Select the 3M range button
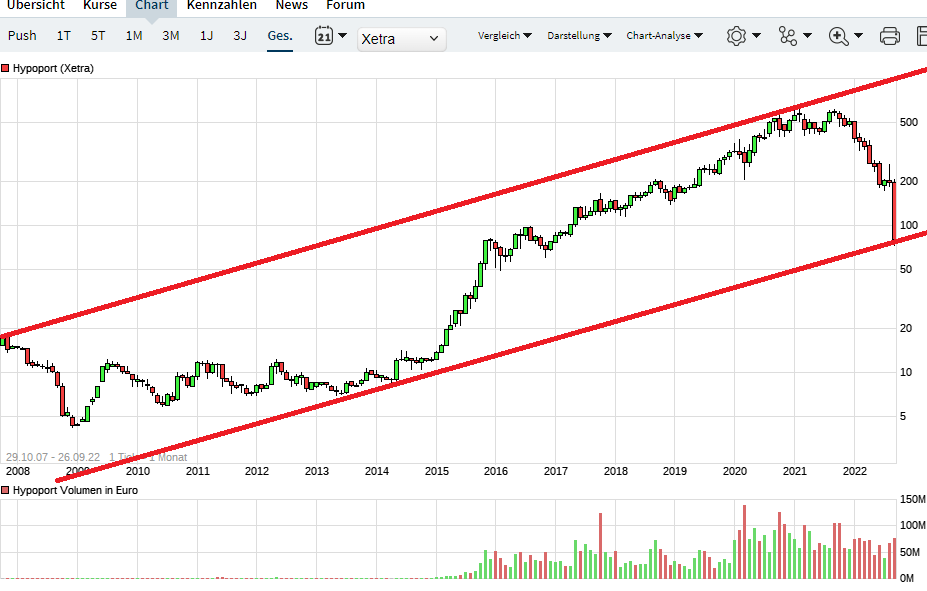The image size is (927, 591). tap(169, 35)
